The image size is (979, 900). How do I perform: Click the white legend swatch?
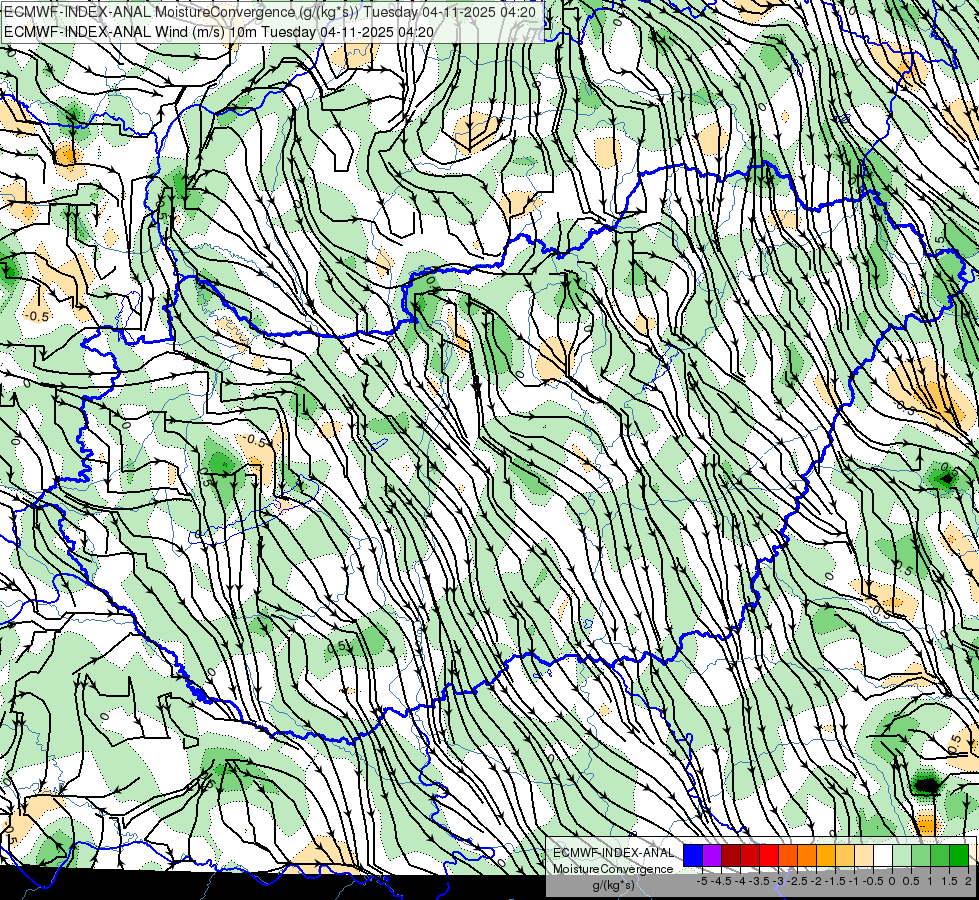point(883,856)
